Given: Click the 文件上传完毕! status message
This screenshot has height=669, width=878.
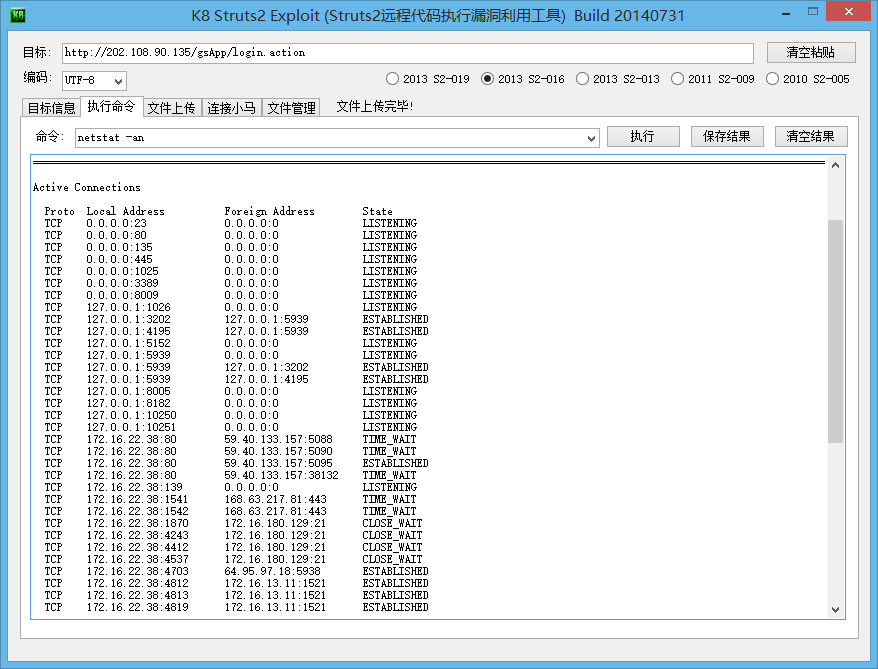Looking at the screenshot, I should pos(375,106).
